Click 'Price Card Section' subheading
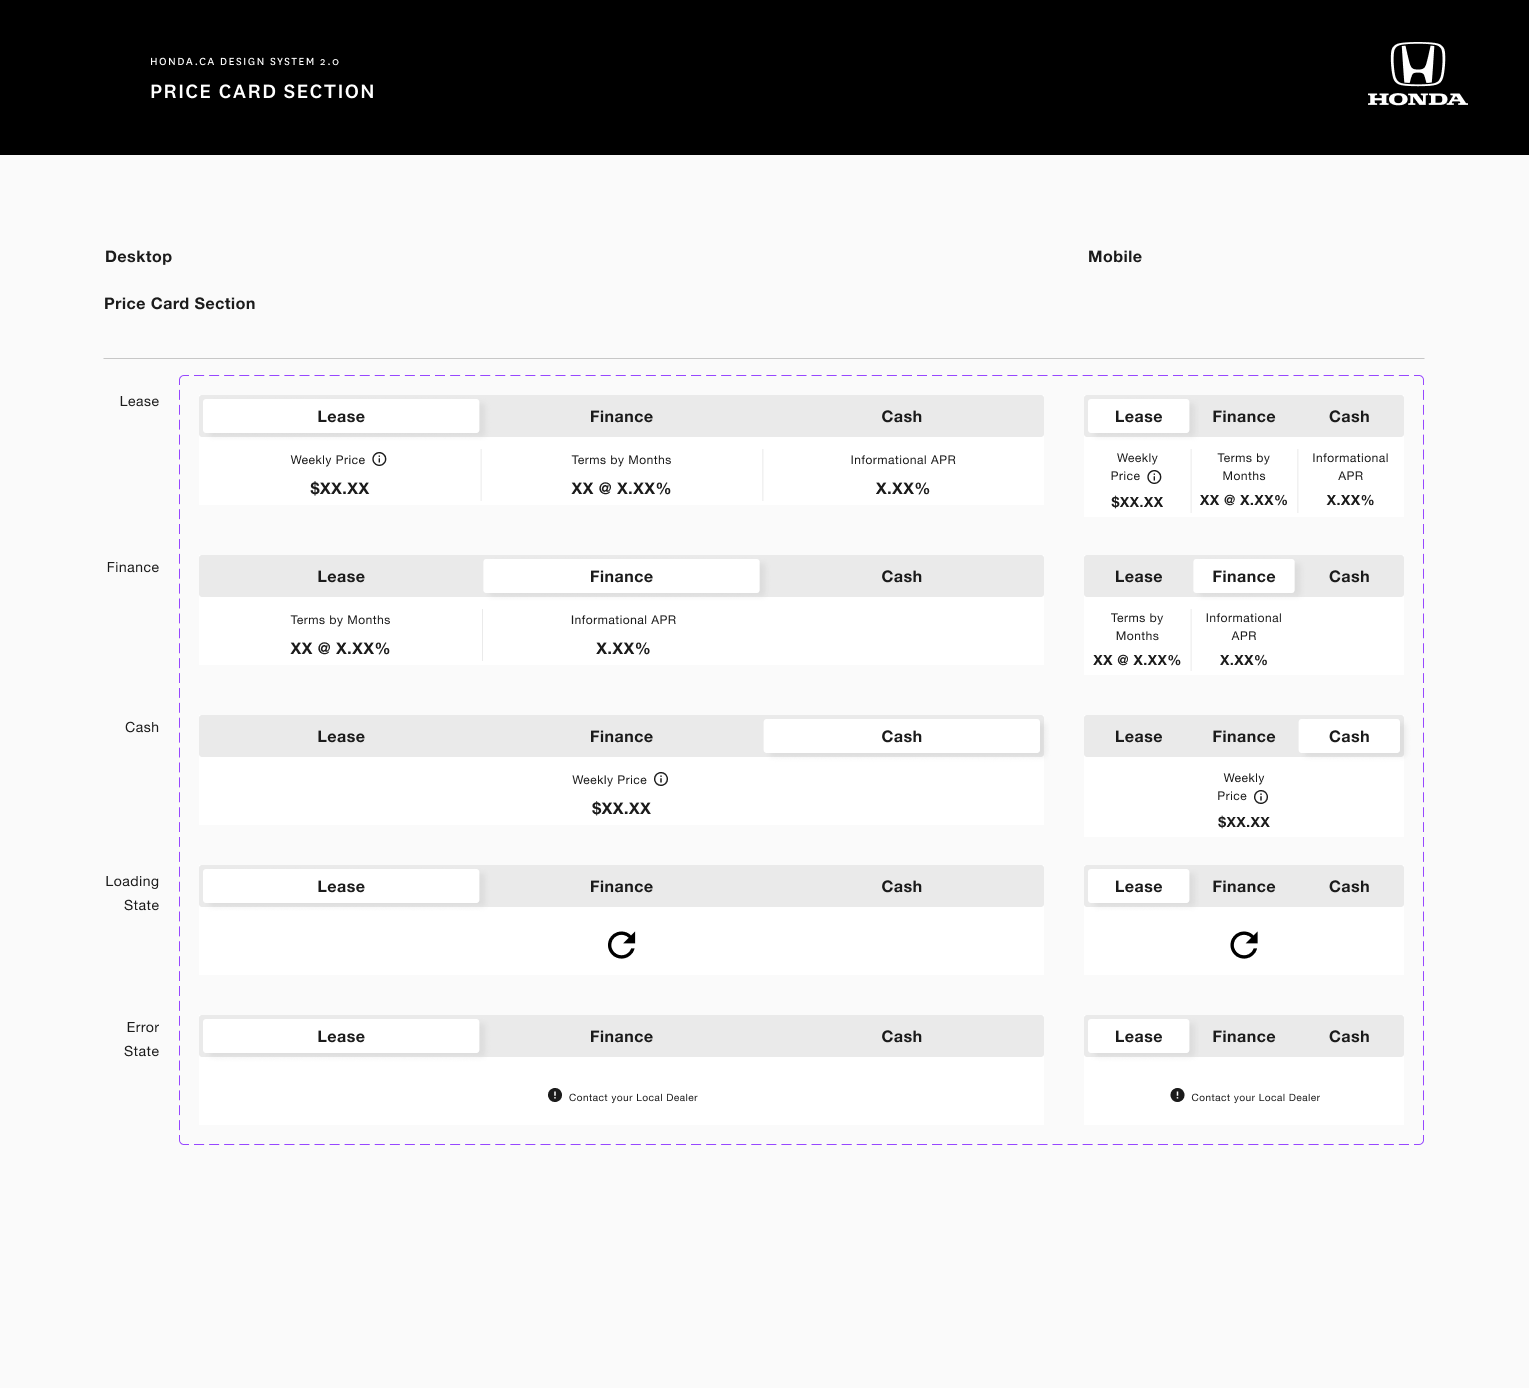 (x=180, y=303)
